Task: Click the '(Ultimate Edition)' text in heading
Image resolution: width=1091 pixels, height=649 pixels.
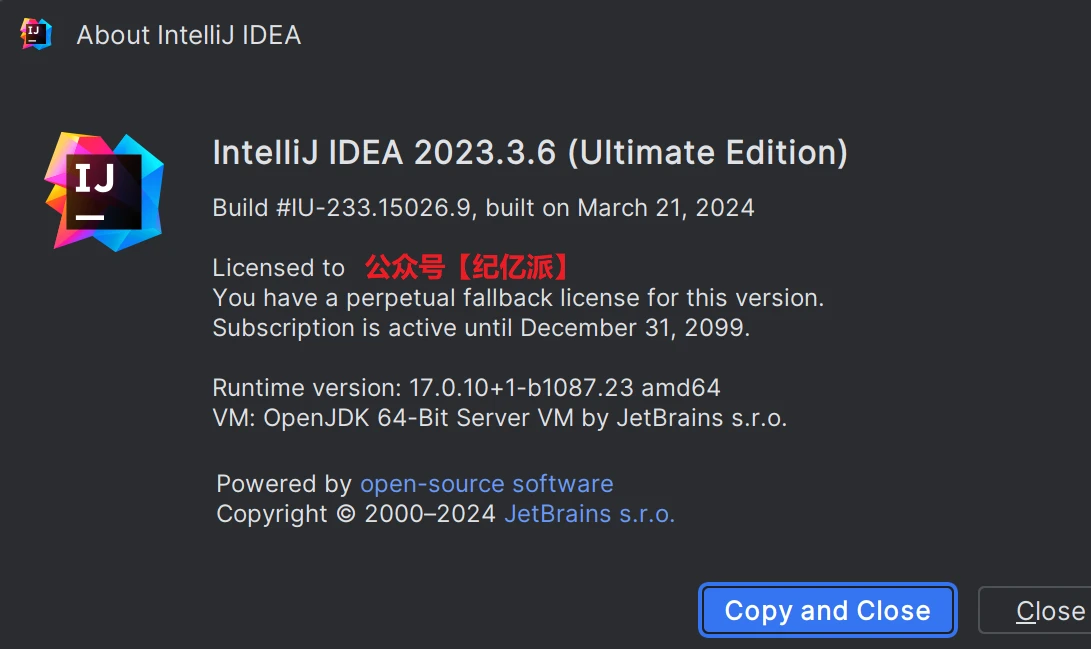Action: (708, 153)
